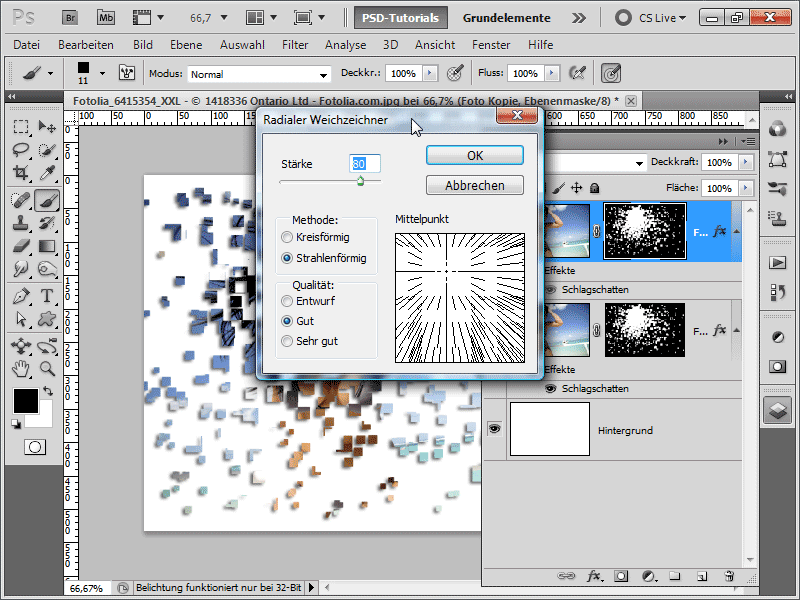The image size is (800, 600).
Task: Toggle Quick Mask mode icon
Action: [x=35, y=447]
